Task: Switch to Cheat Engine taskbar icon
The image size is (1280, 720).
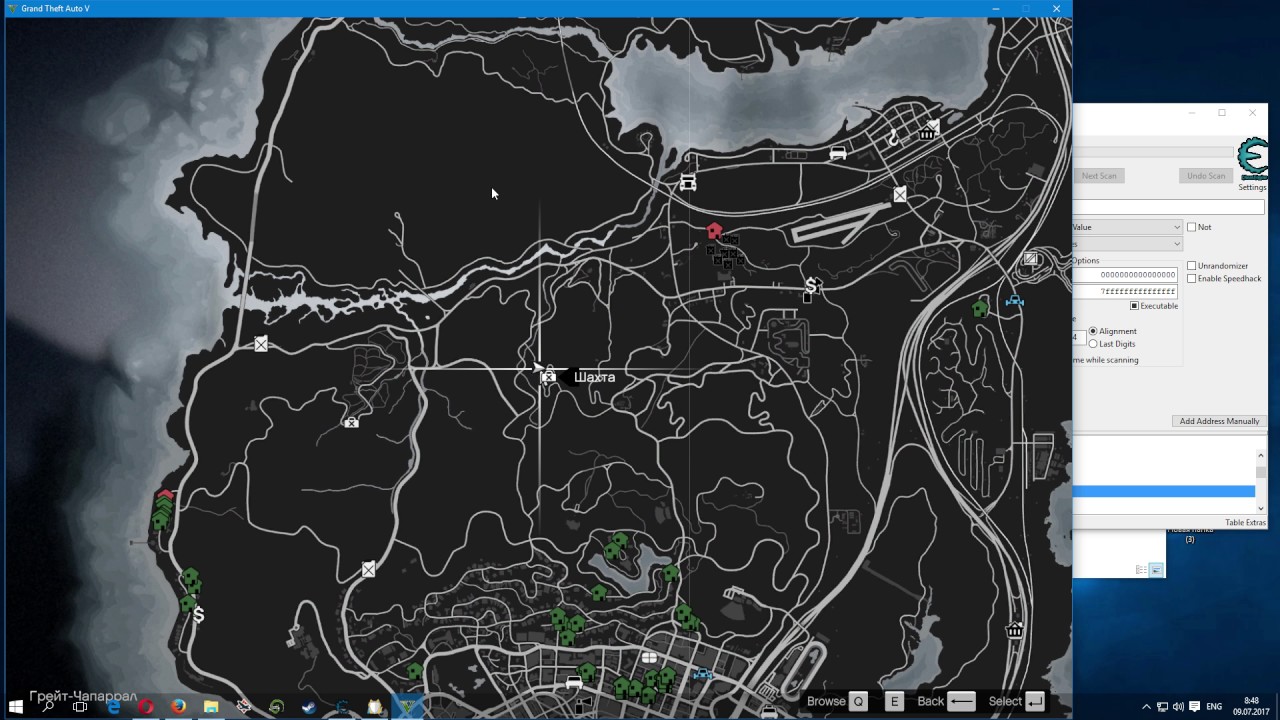Action: point(342,707)
